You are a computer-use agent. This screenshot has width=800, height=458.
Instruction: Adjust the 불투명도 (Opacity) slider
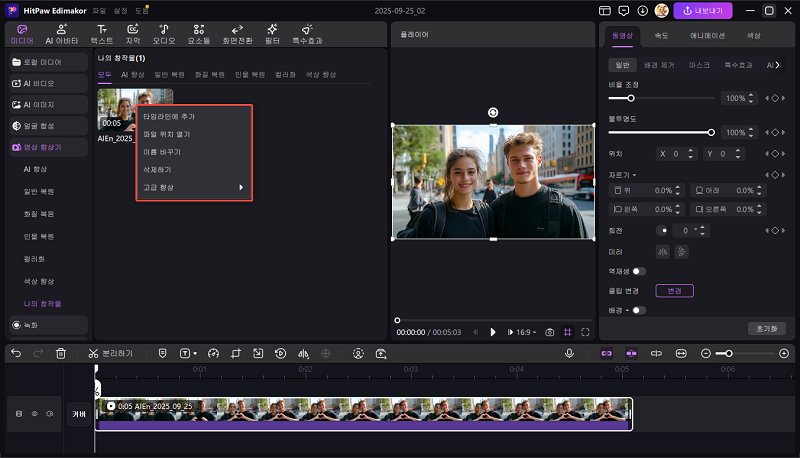point(711,132)
